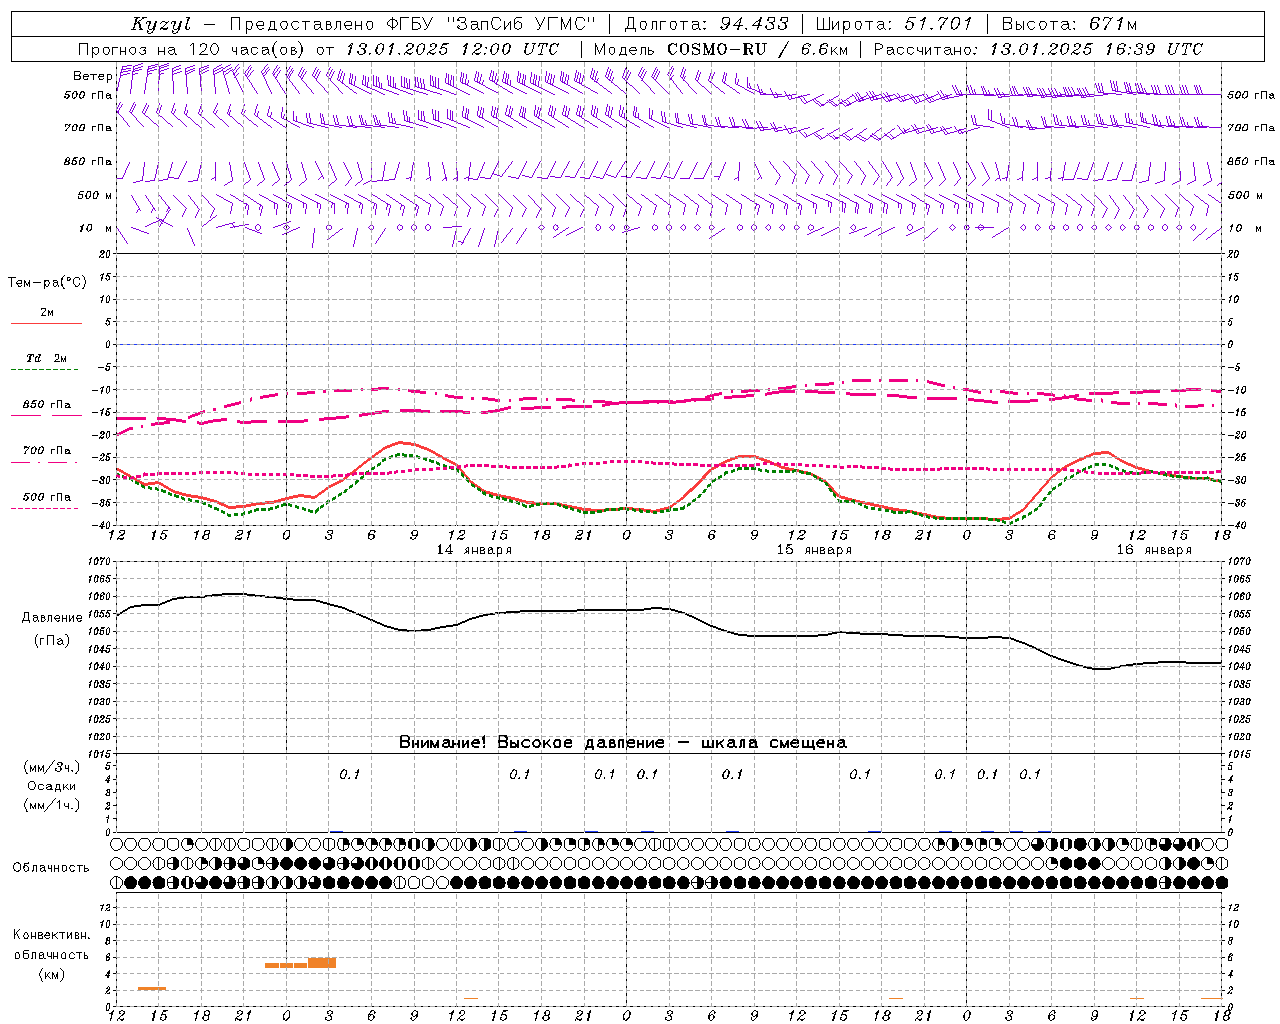1280x1024 pixels.
Task: Click the computed time "13.01.2025 16:39 UTC"
Action: (x=1096, y=49)
